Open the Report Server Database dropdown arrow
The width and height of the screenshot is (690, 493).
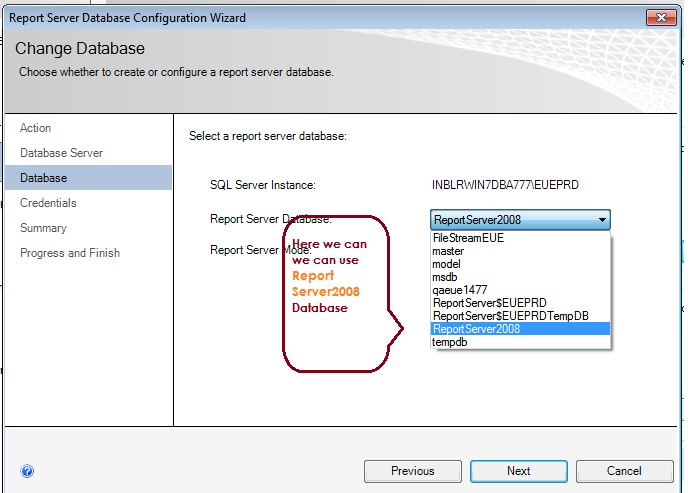(x=602, y=220)
